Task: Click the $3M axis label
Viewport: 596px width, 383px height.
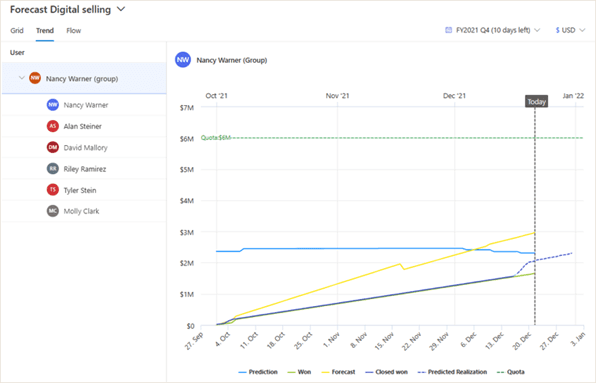Action: tap(187, 232)
